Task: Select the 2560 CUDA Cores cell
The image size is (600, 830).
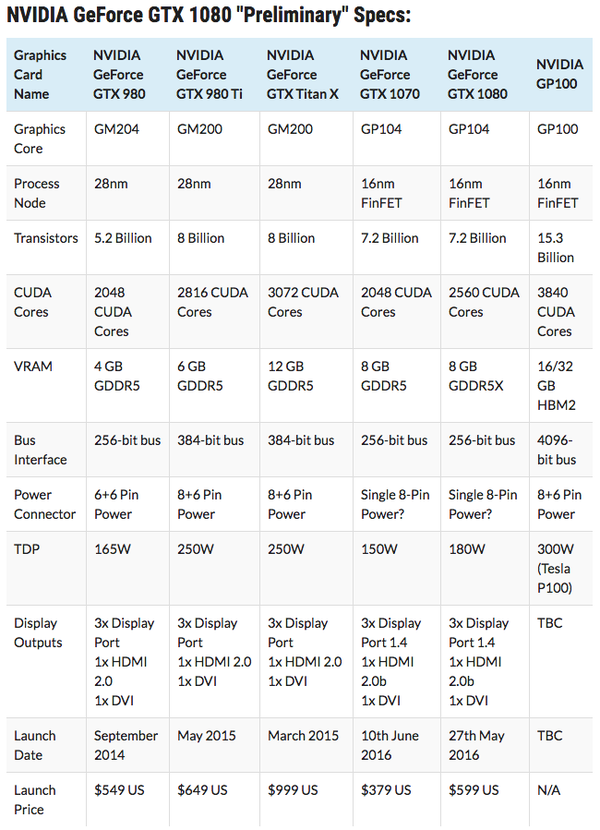Action: click(x=484, y=302)
